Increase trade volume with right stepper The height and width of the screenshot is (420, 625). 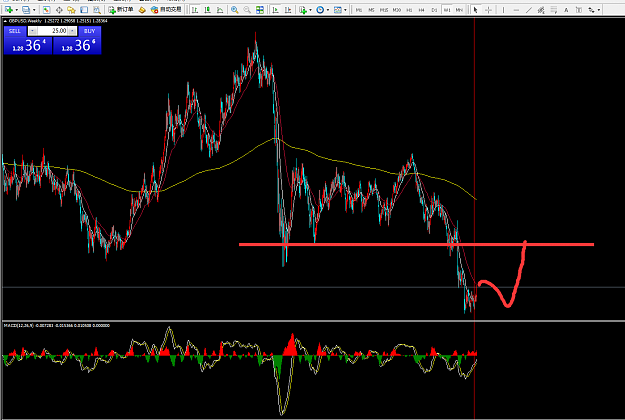tap(72, 31)
